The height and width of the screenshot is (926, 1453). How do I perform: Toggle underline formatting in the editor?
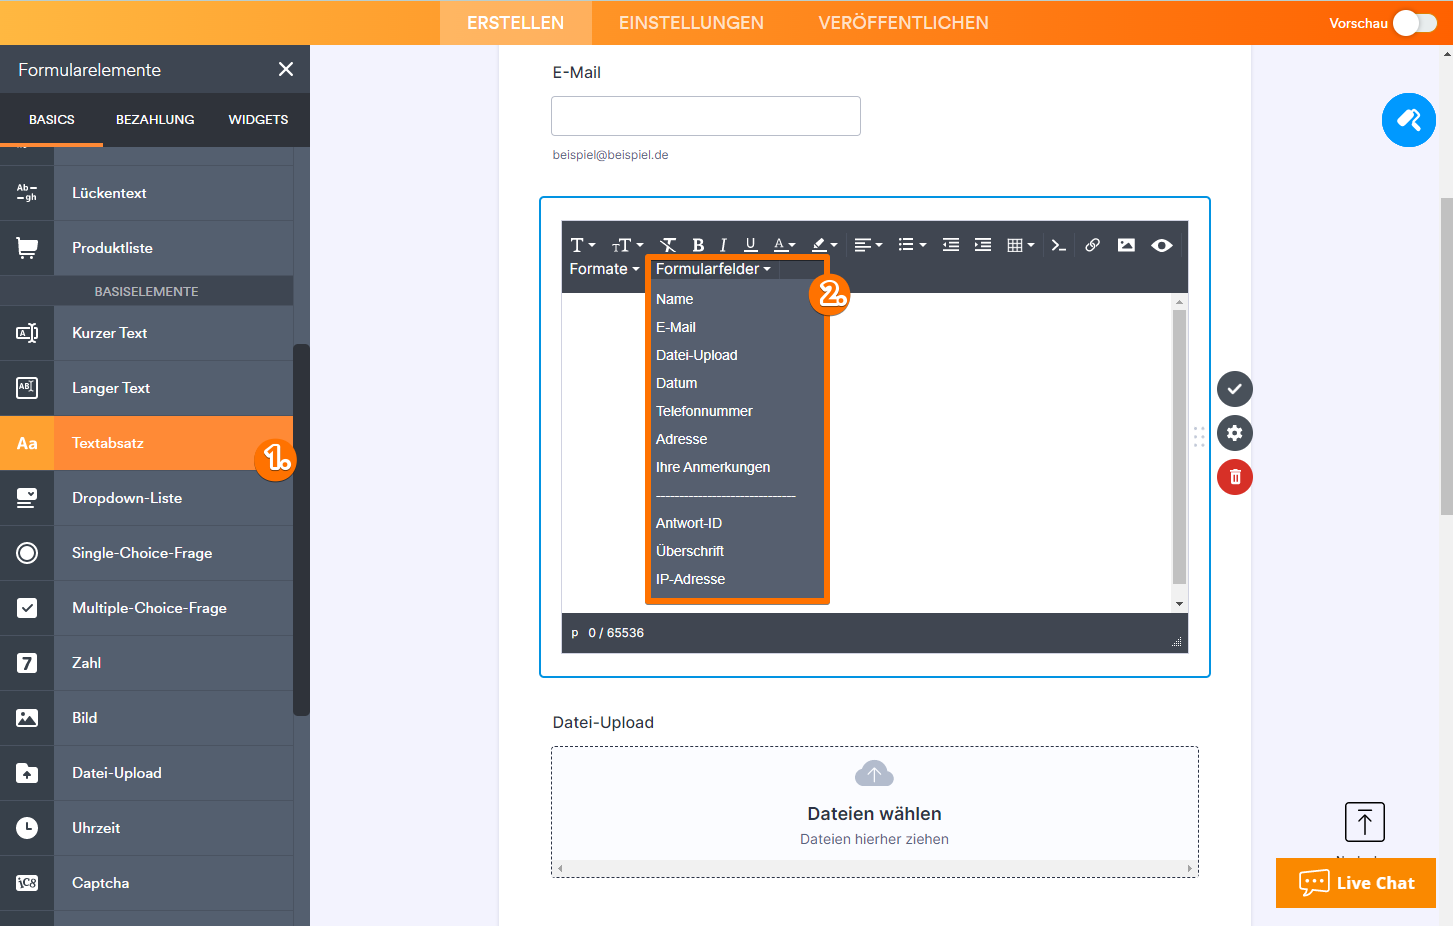click(x=750, y=245)
